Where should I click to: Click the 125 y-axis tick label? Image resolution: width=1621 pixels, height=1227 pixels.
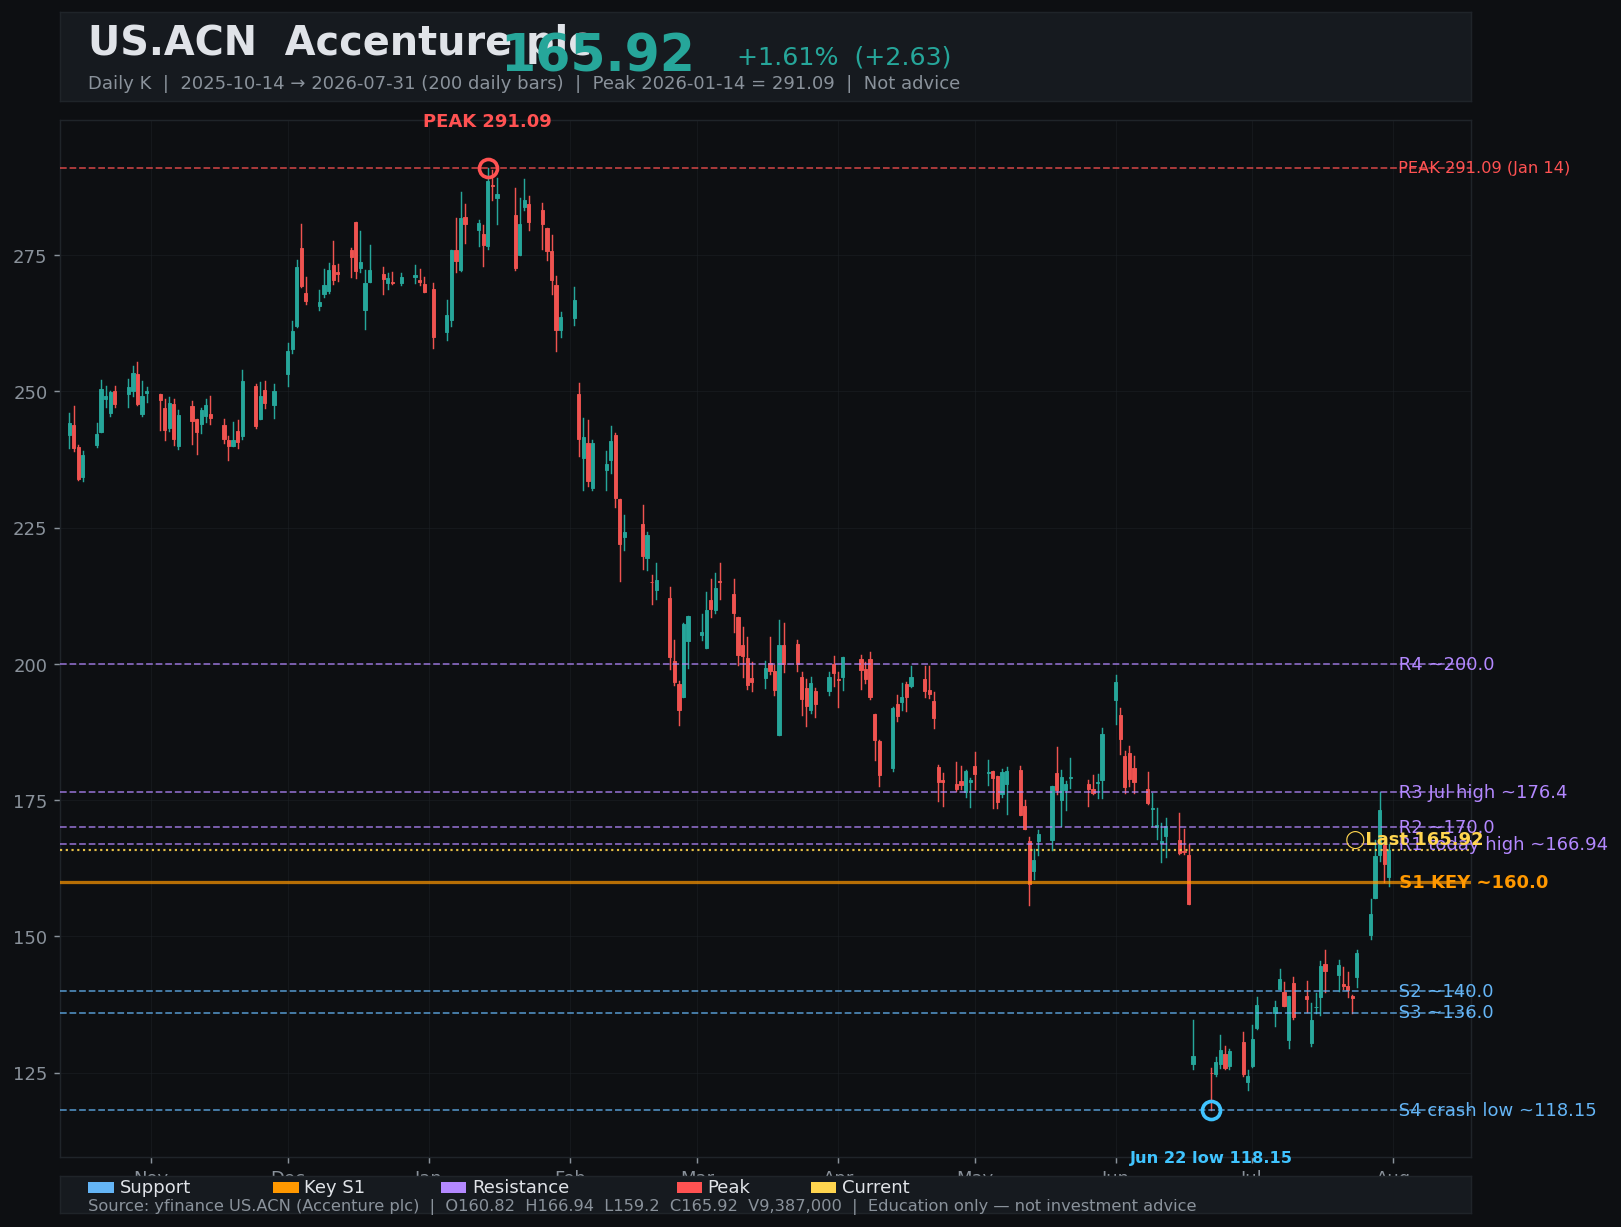click(x=30, y=1073)
